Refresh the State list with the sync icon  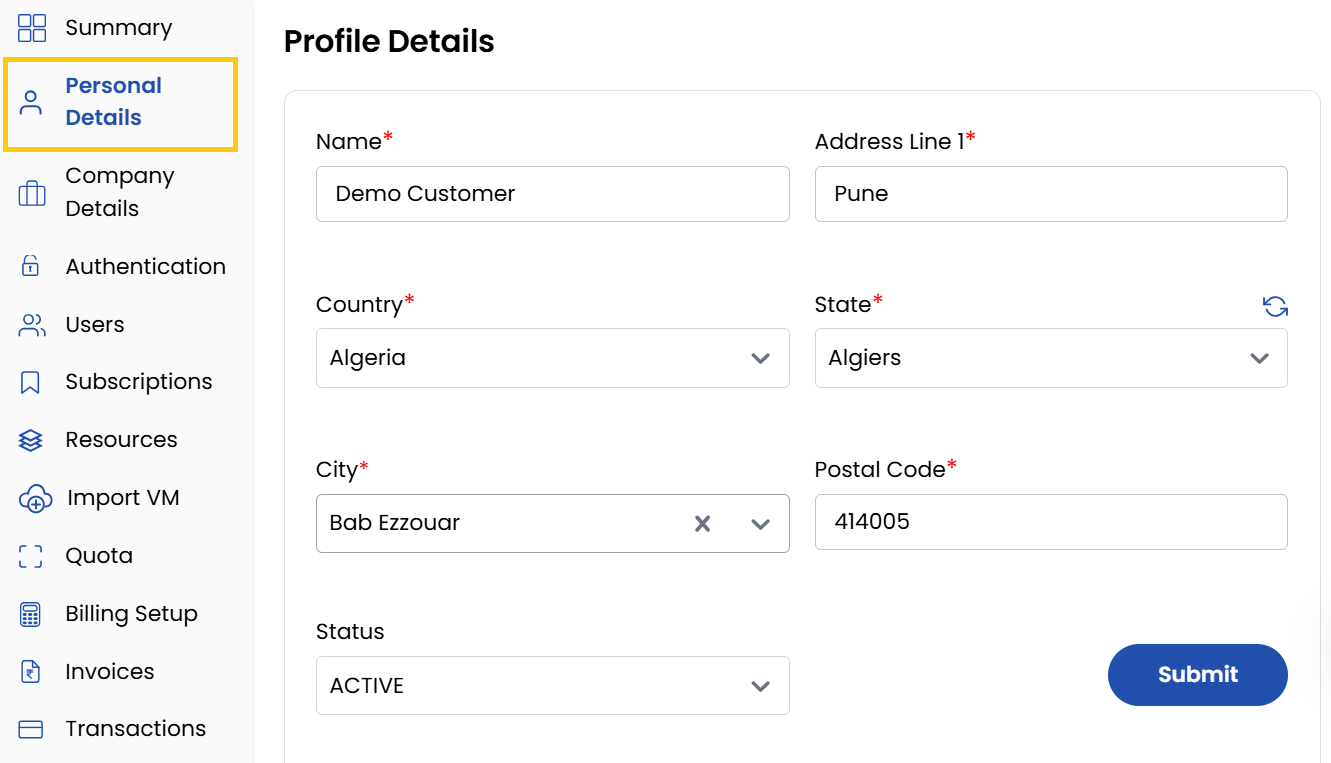[1275, 306]
